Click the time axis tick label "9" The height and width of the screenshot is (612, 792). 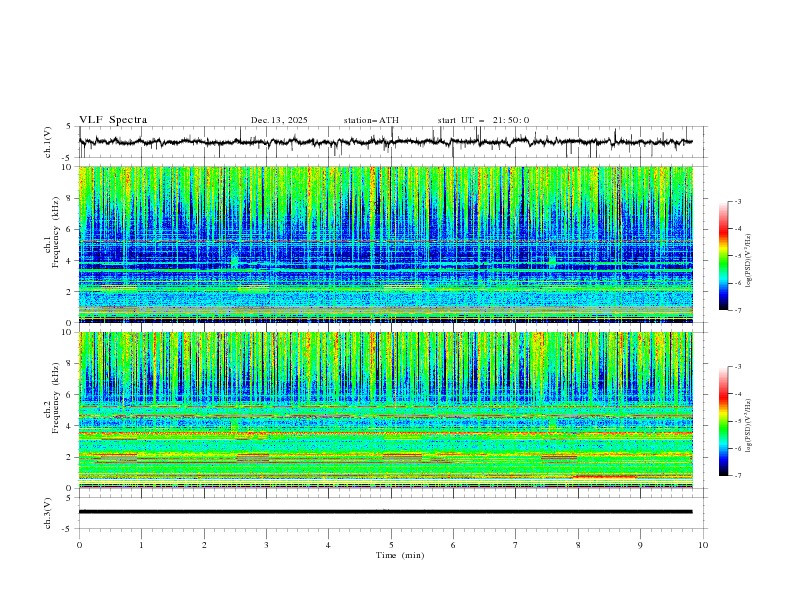[x=640, y=545]
